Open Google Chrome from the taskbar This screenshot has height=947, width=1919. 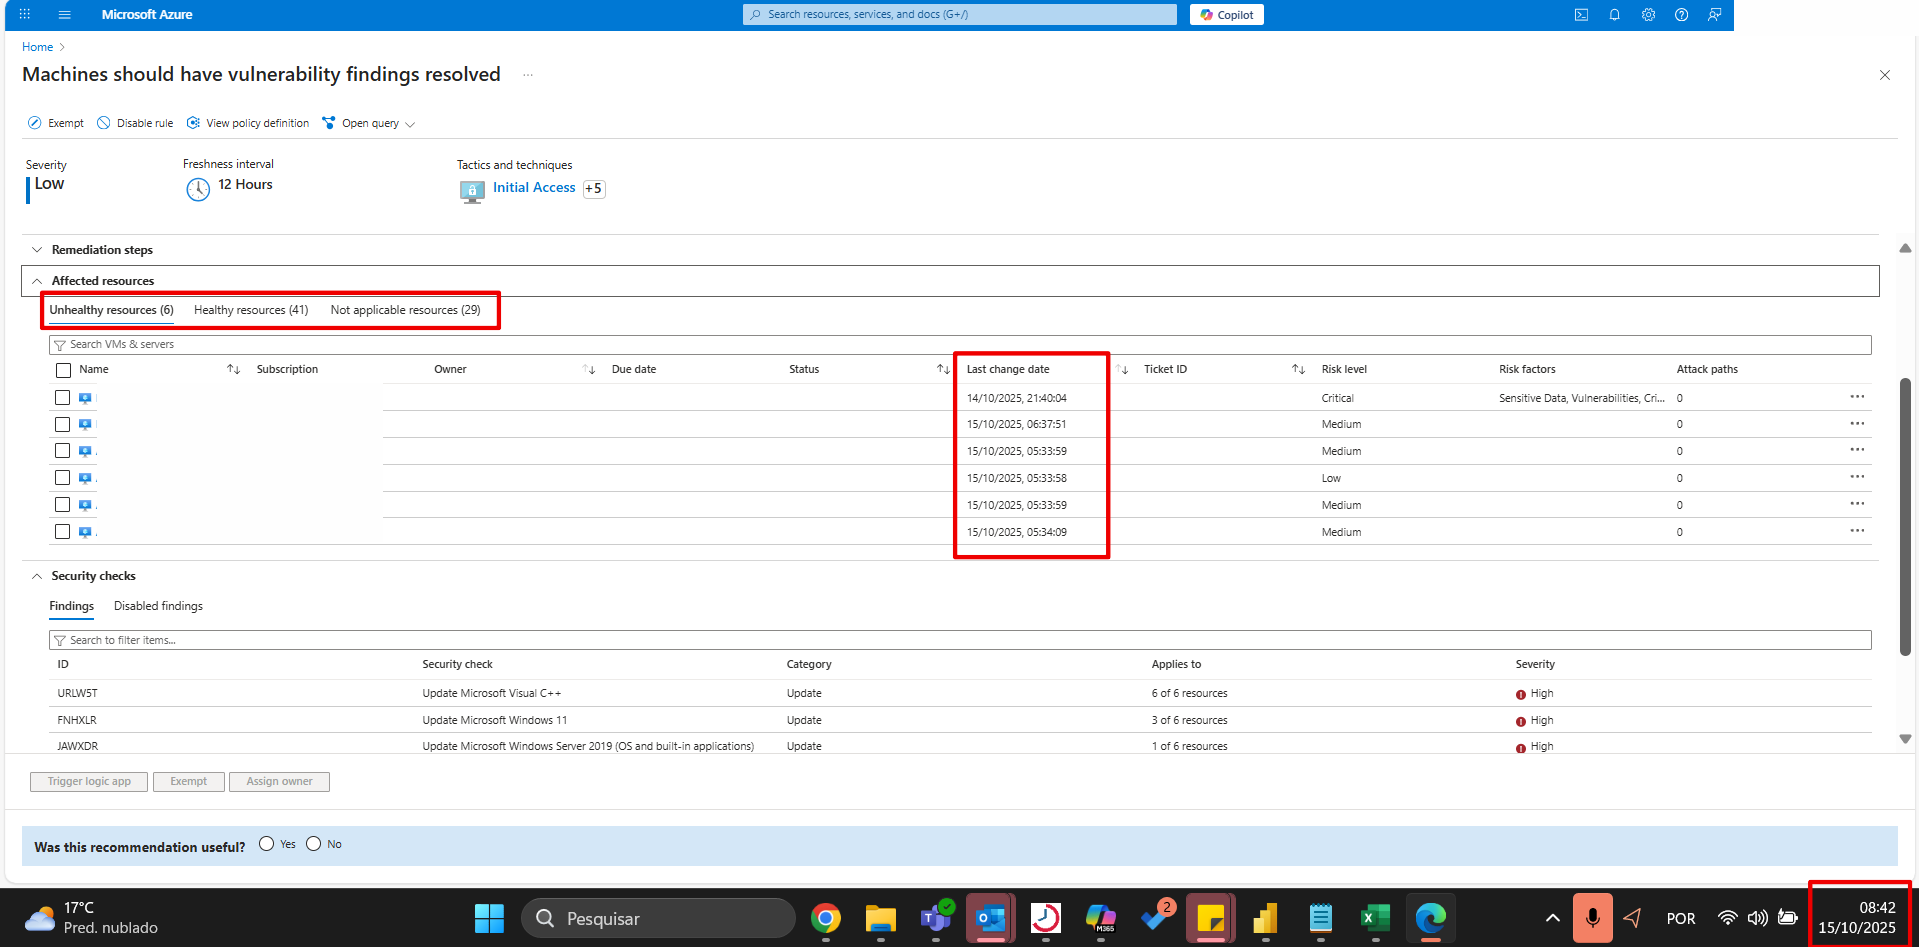tap(826, 918)
